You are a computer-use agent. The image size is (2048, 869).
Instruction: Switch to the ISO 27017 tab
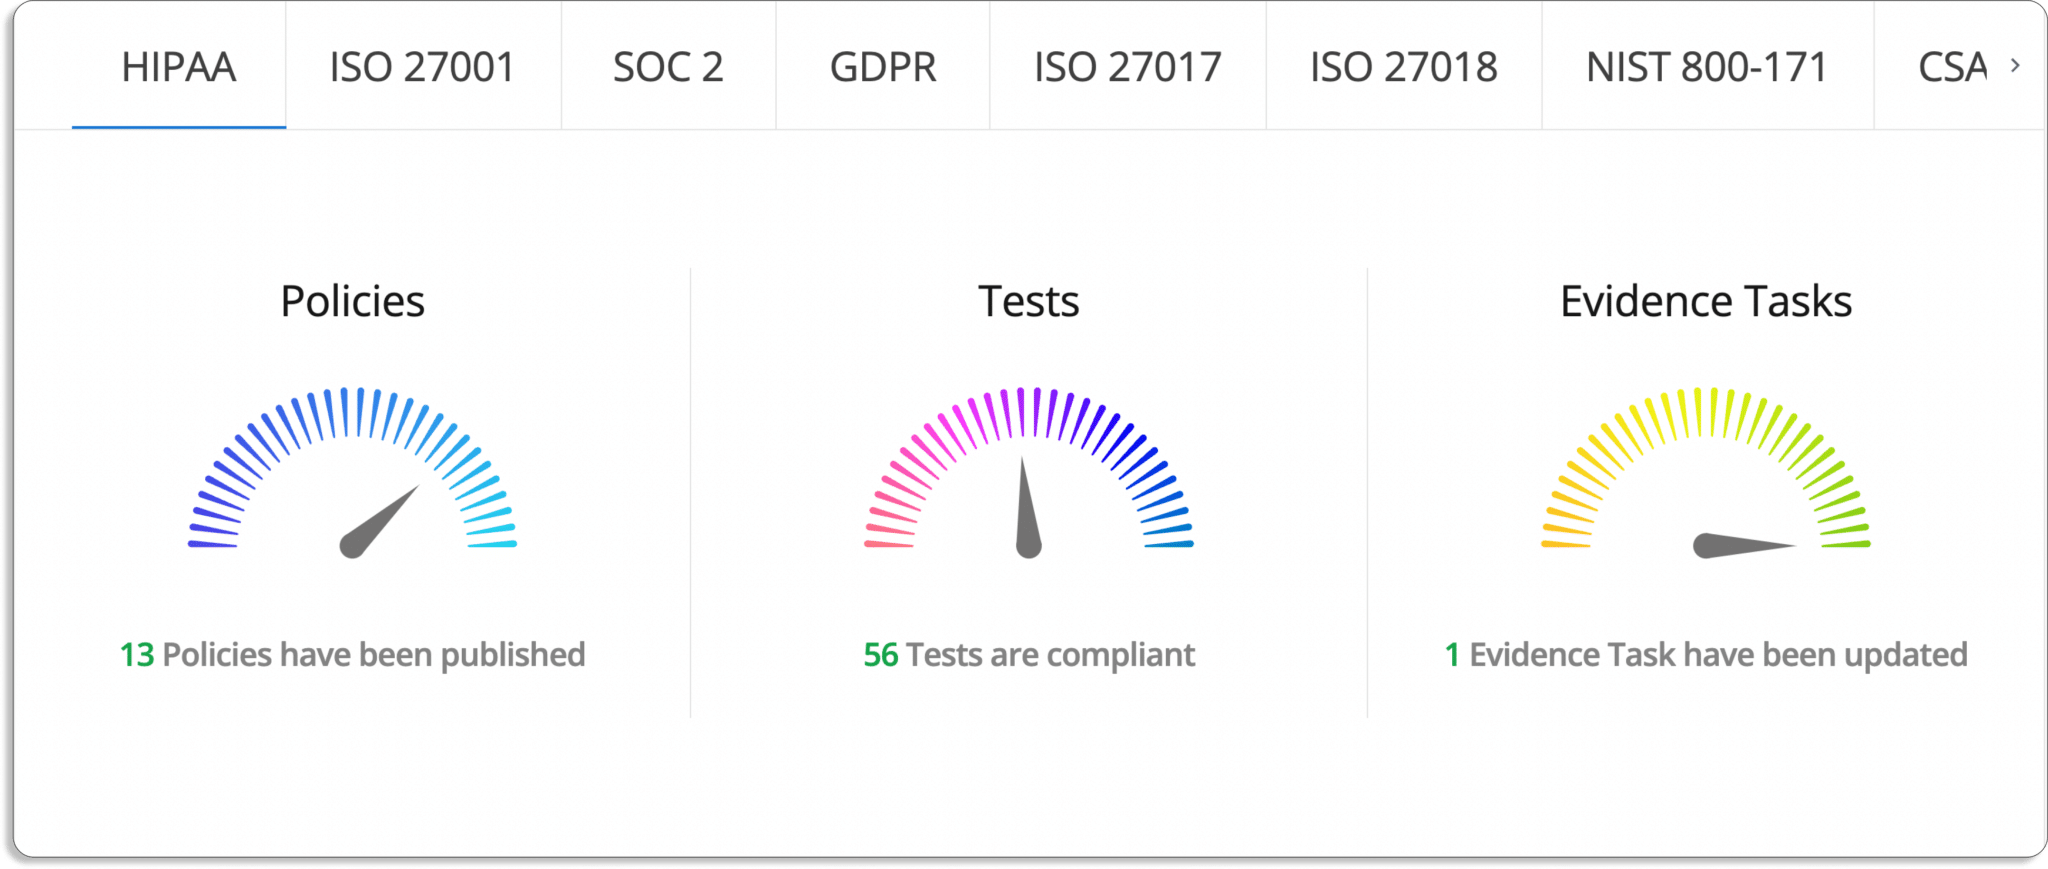coord(1128,67)
